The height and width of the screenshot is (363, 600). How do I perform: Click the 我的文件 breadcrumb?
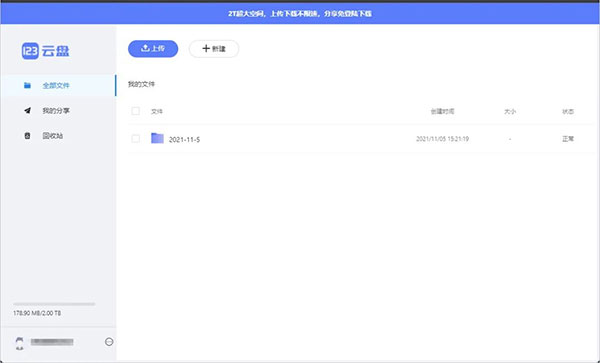(x=141, y=84)
